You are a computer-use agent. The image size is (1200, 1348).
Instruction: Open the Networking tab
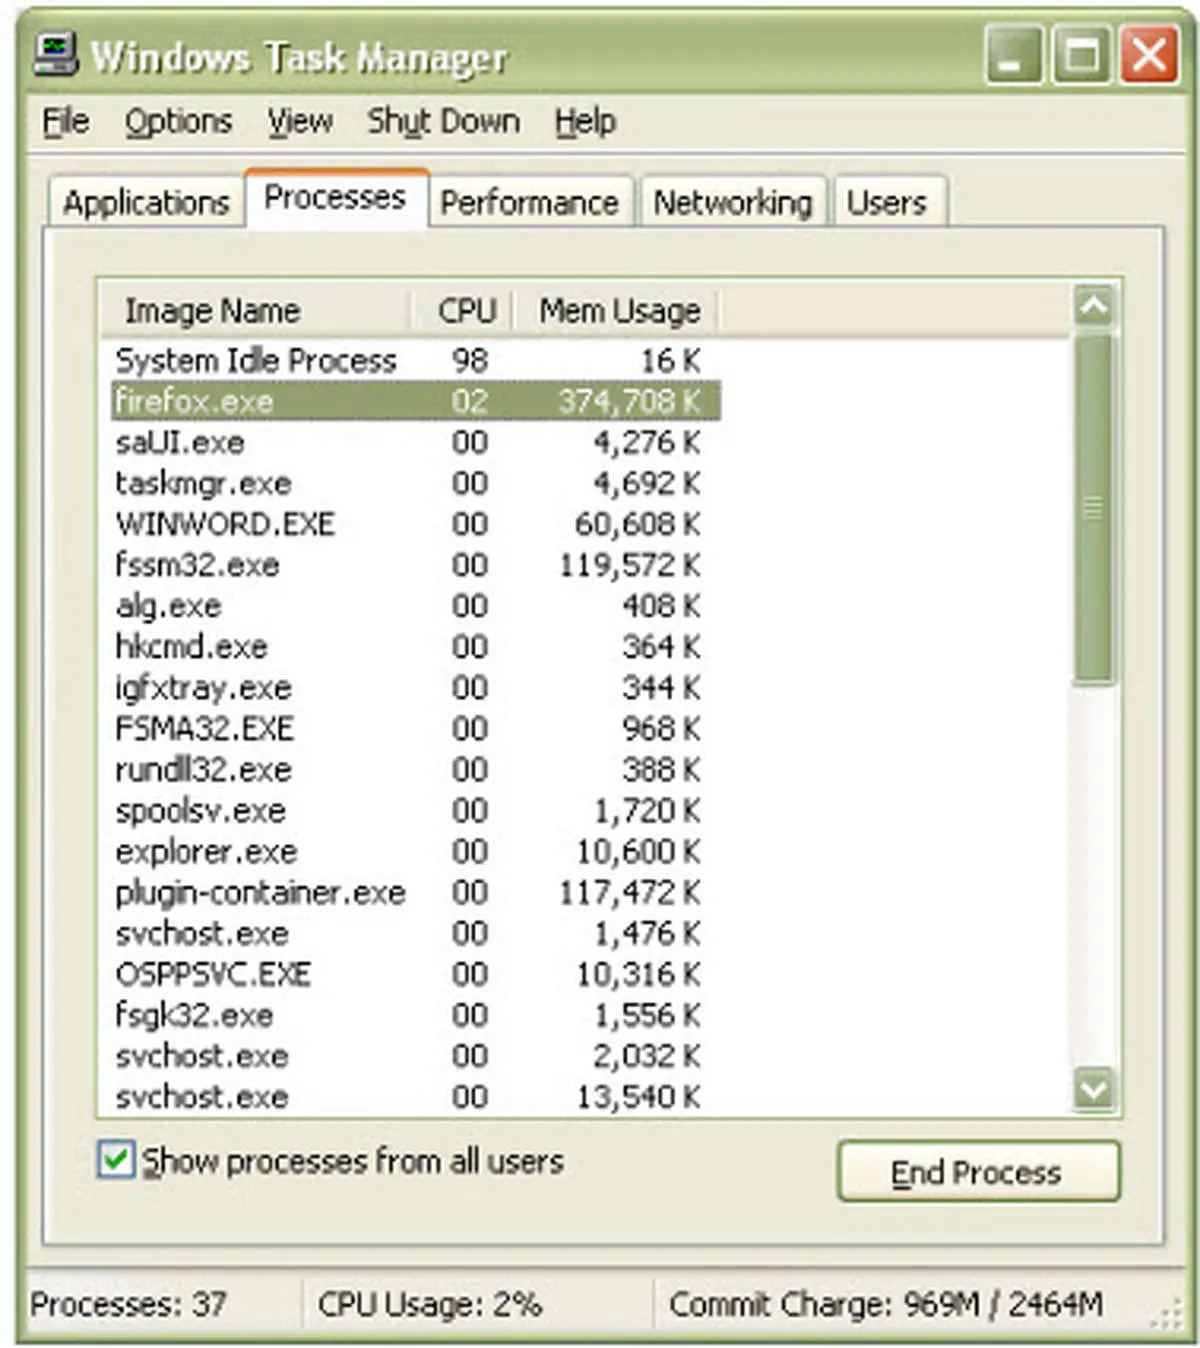click(732, 202)
